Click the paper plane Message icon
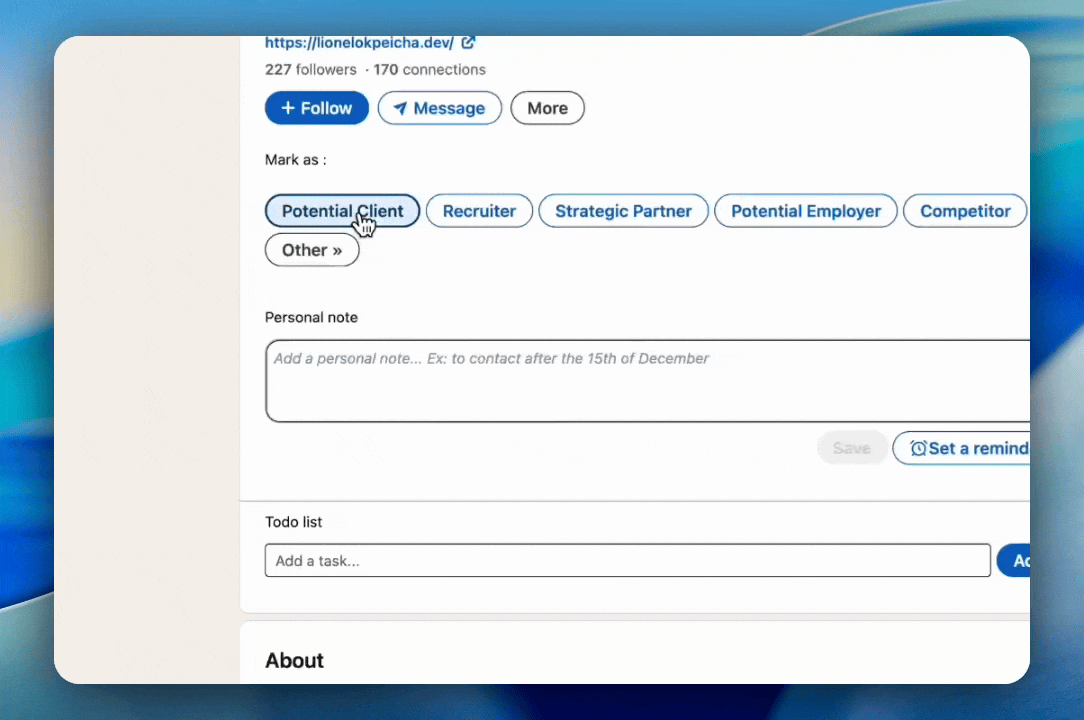This screenshot has height=720, width=1084. pos(400,109)
